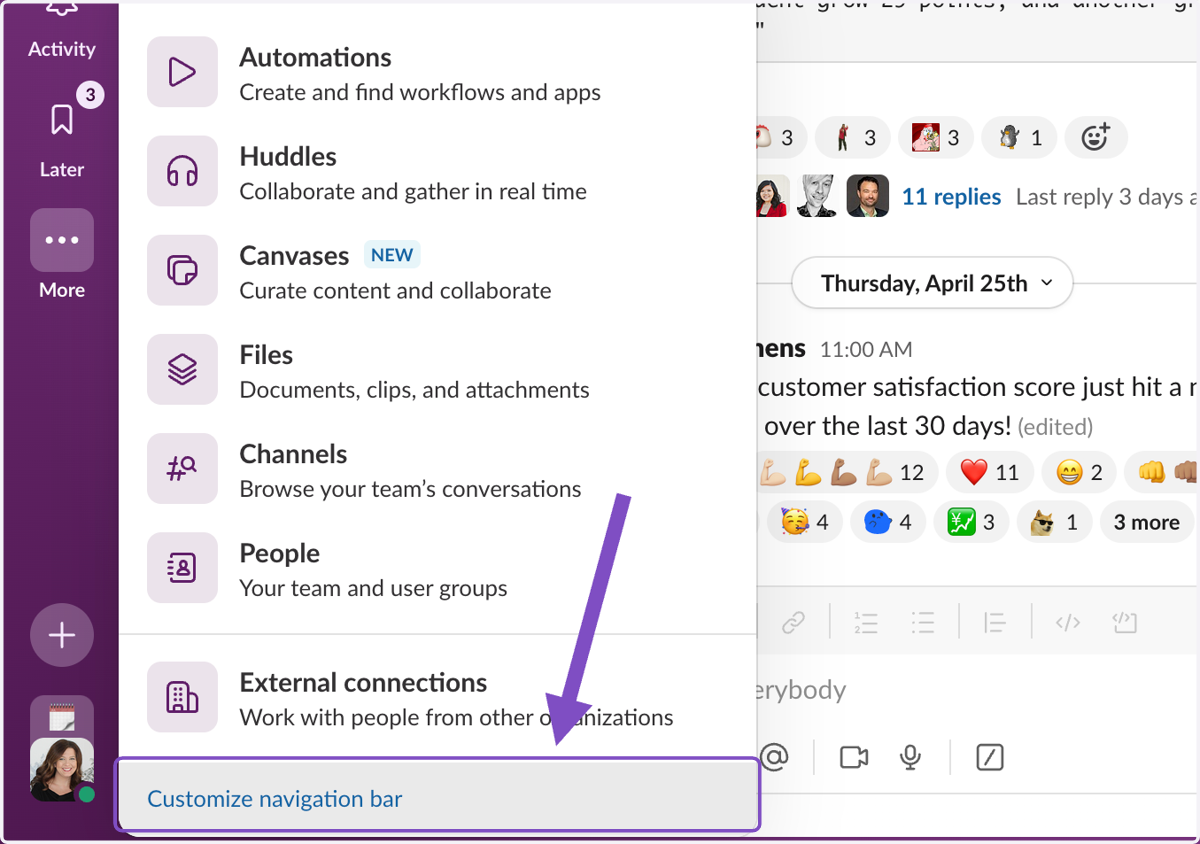Screen dimensions: 1200x844
Task: Click the Huddles headphones icon
Action: 182,171
